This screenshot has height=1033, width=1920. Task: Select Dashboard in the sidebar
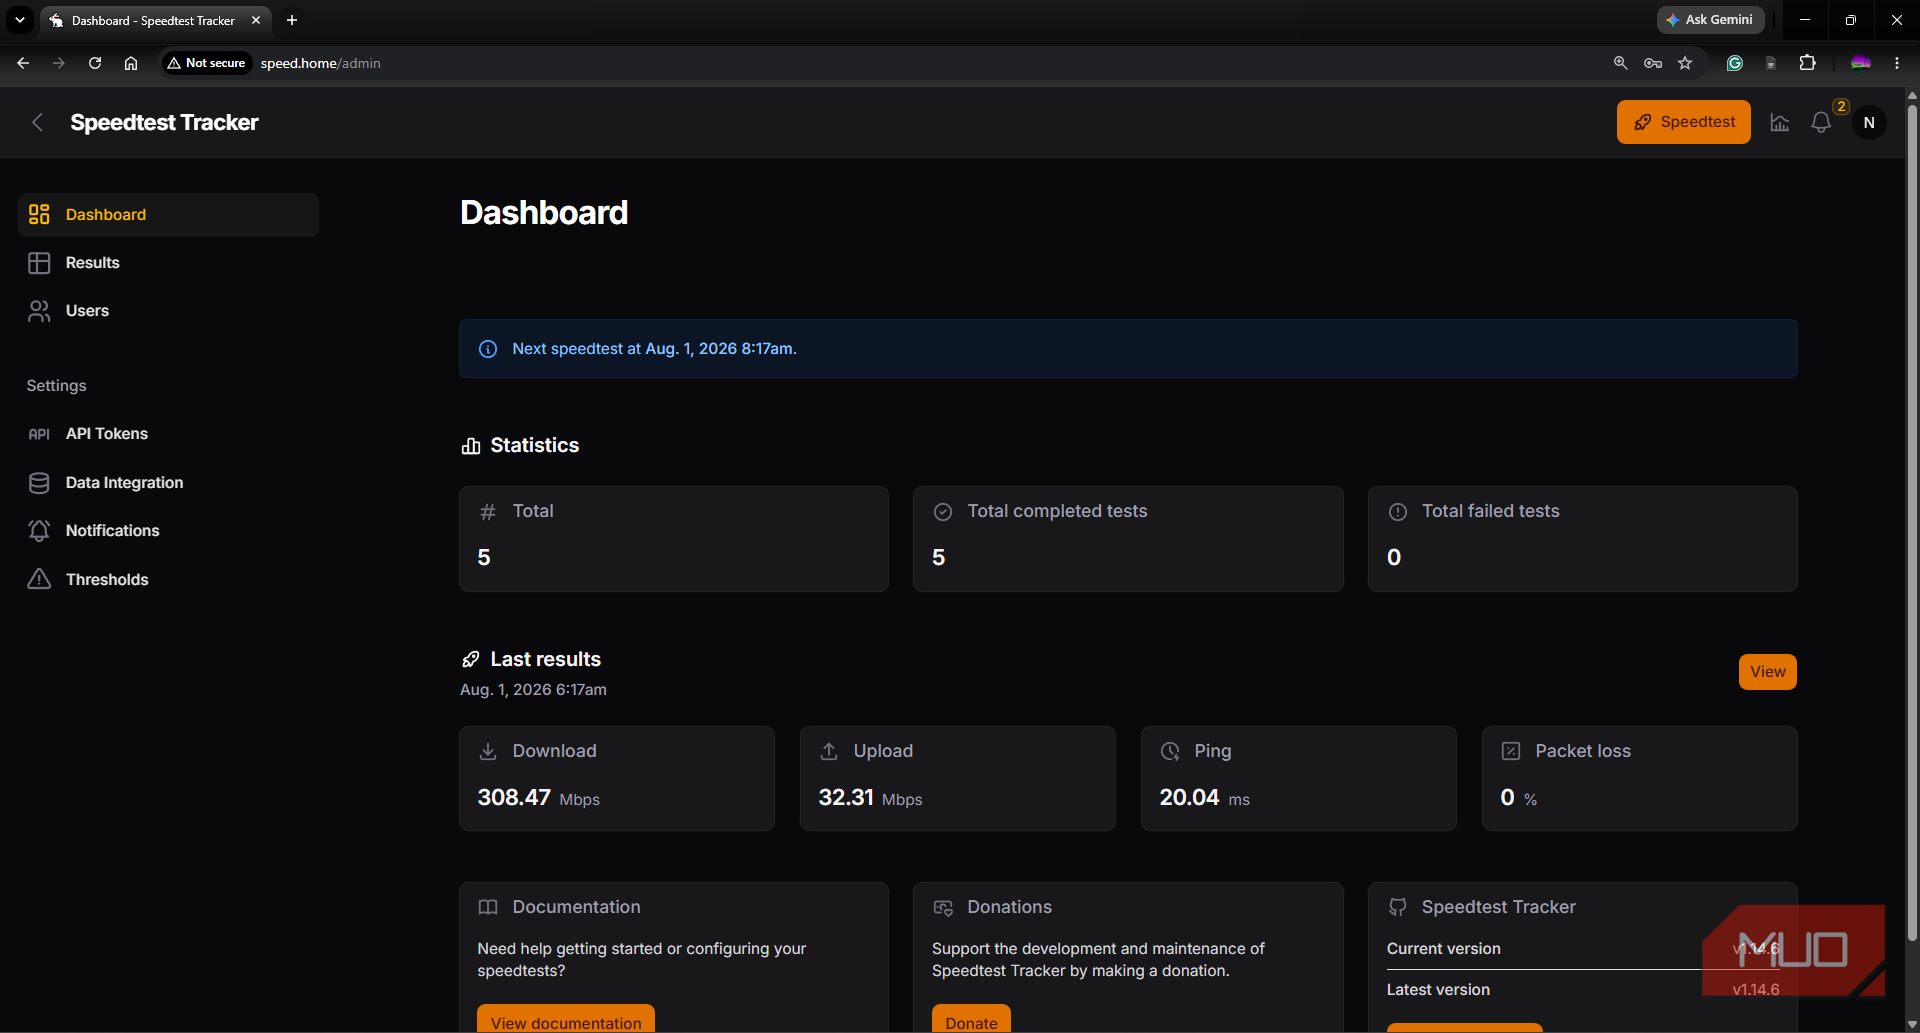[x=168, y=214]
